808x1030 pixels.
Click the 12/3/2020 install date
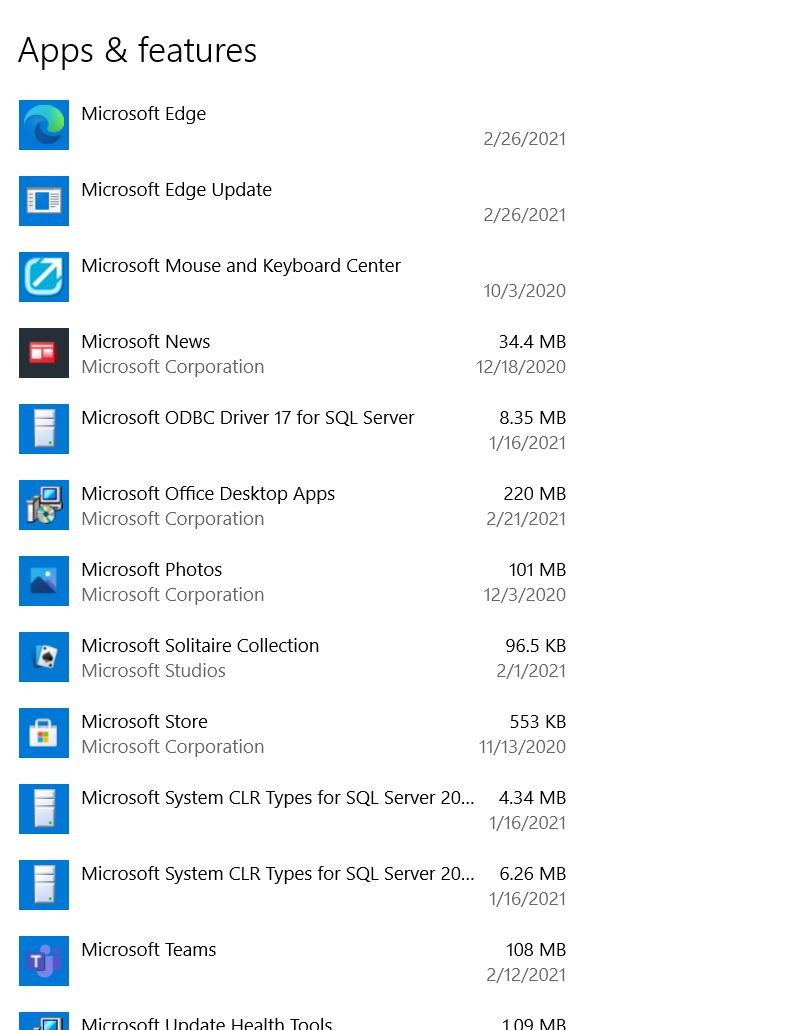(x=524, y=594)
